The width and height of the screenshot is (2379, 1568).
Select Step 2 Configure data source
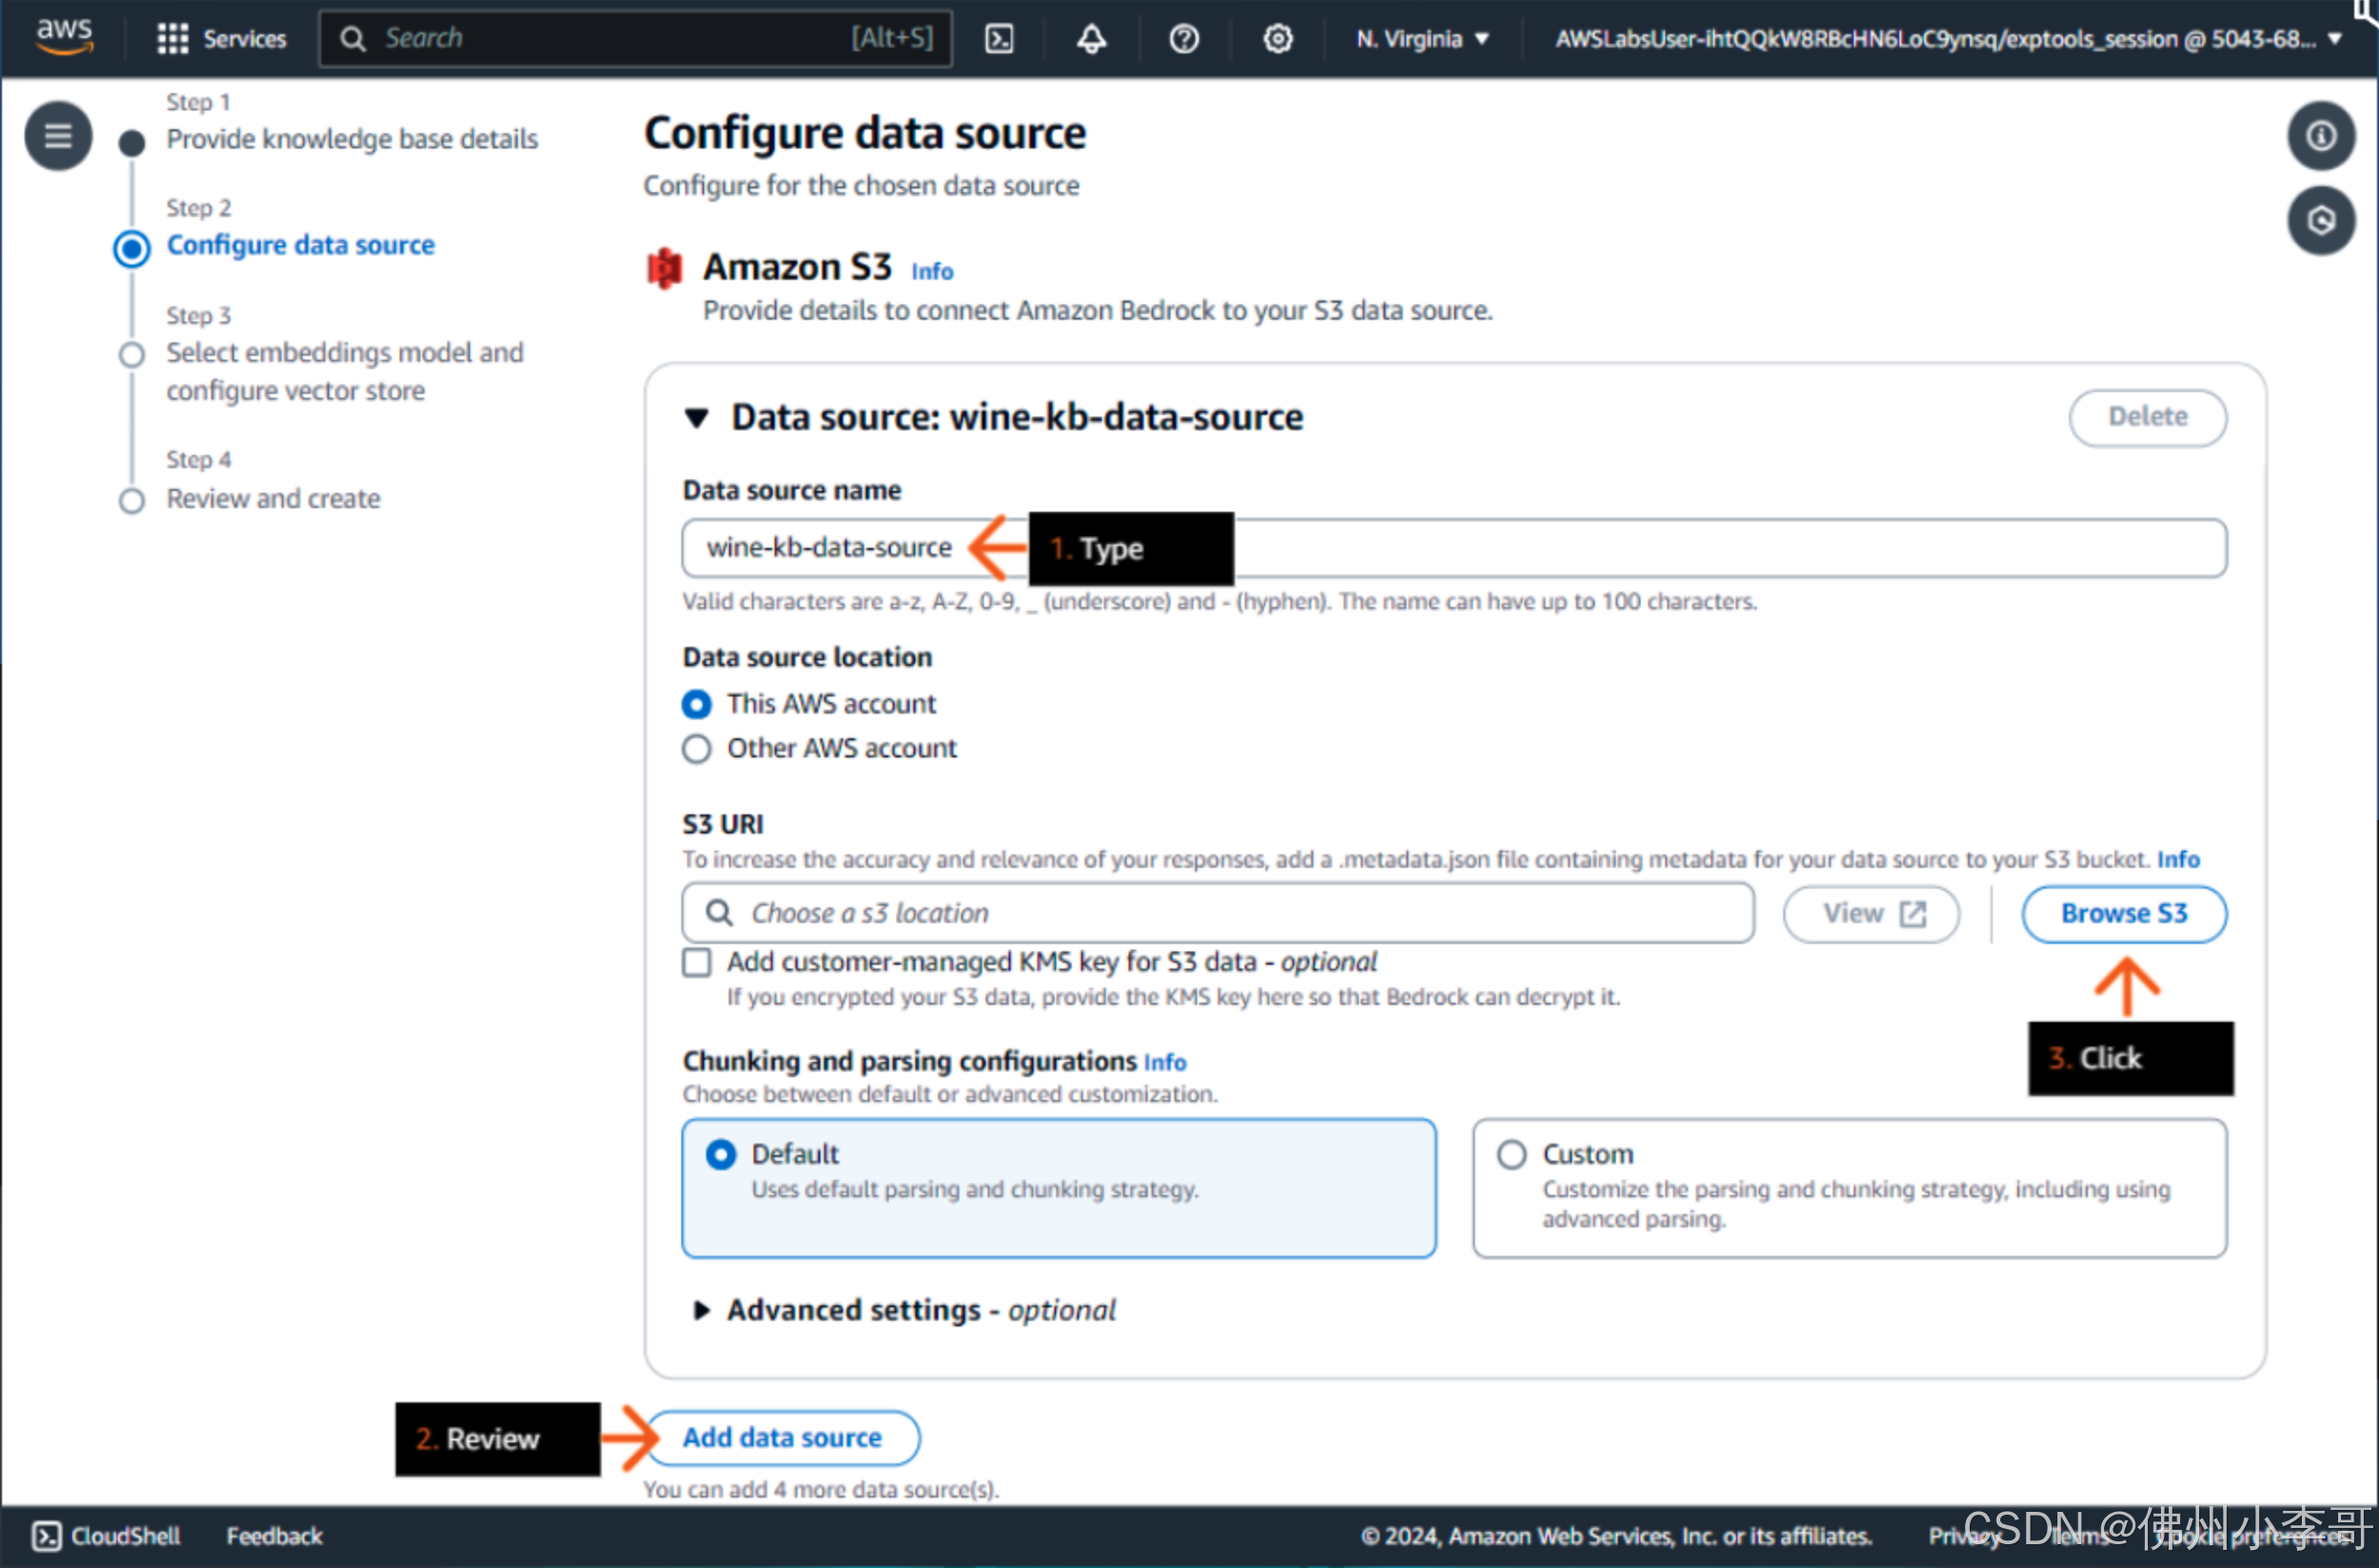(x=300, y=245)
